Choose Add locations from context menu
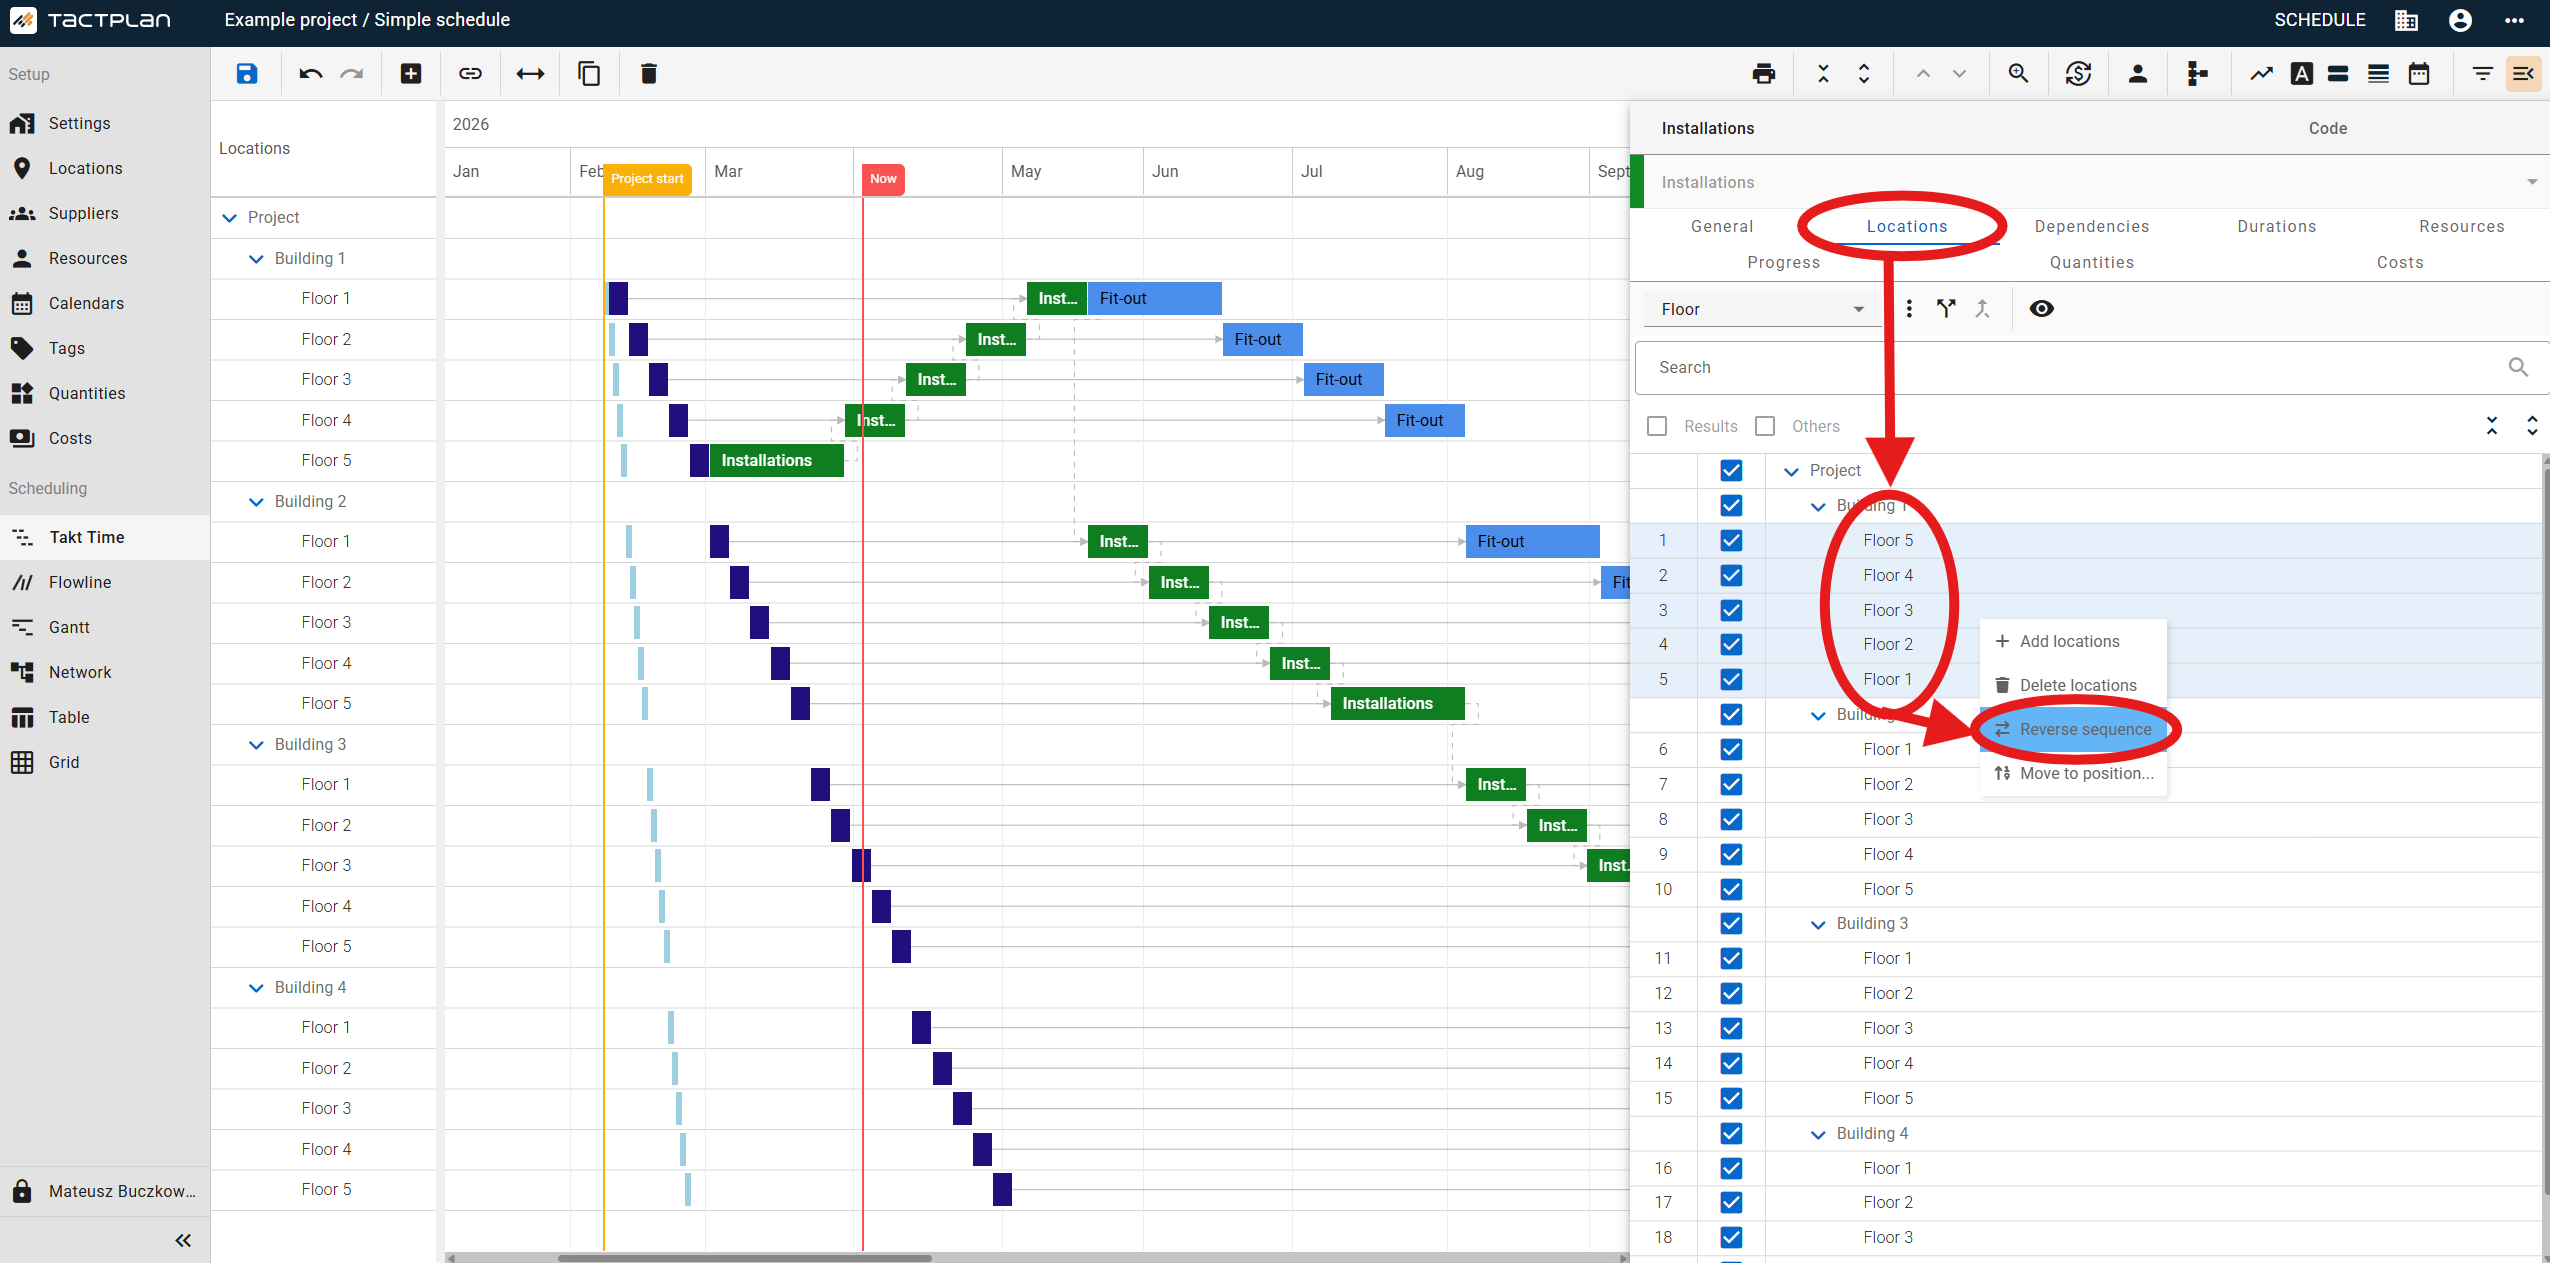The image size is (2550, 1263). click(x=2074, y=641)
